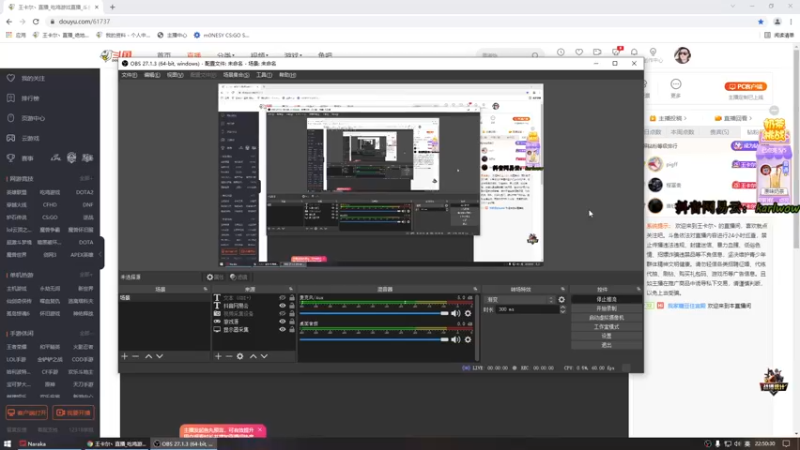Click the start recording button in Controls
Image resolution: width=800 pixels, height=450 pixels.
(x=607, y=309)
